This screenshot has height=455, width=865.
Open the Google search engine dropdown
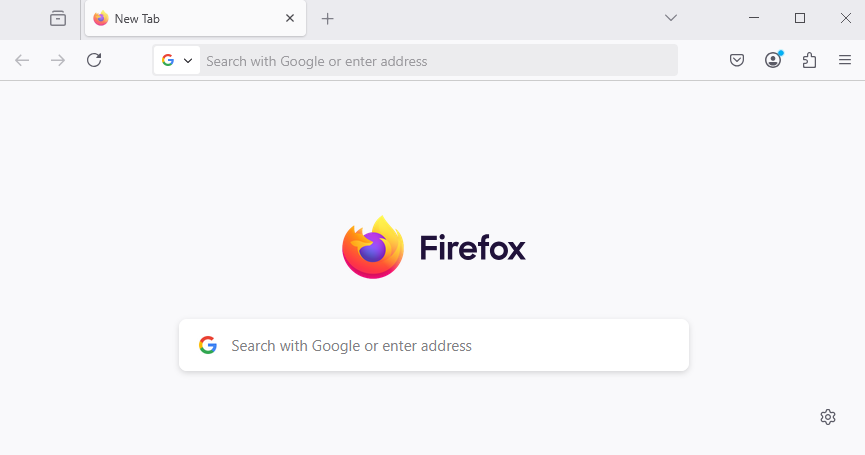[x=177, y=60]
